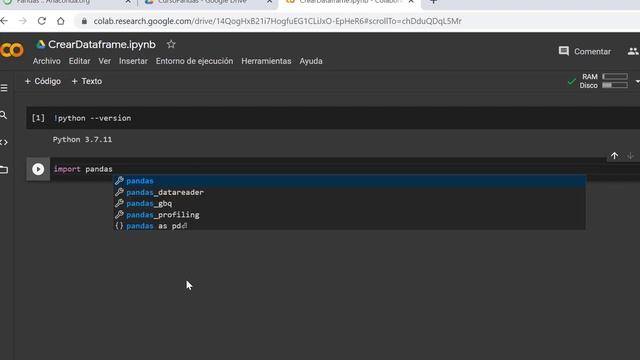Select pandas autocomplete suggestion
Viewport: 640px width, 360px height.
(349, 181)
